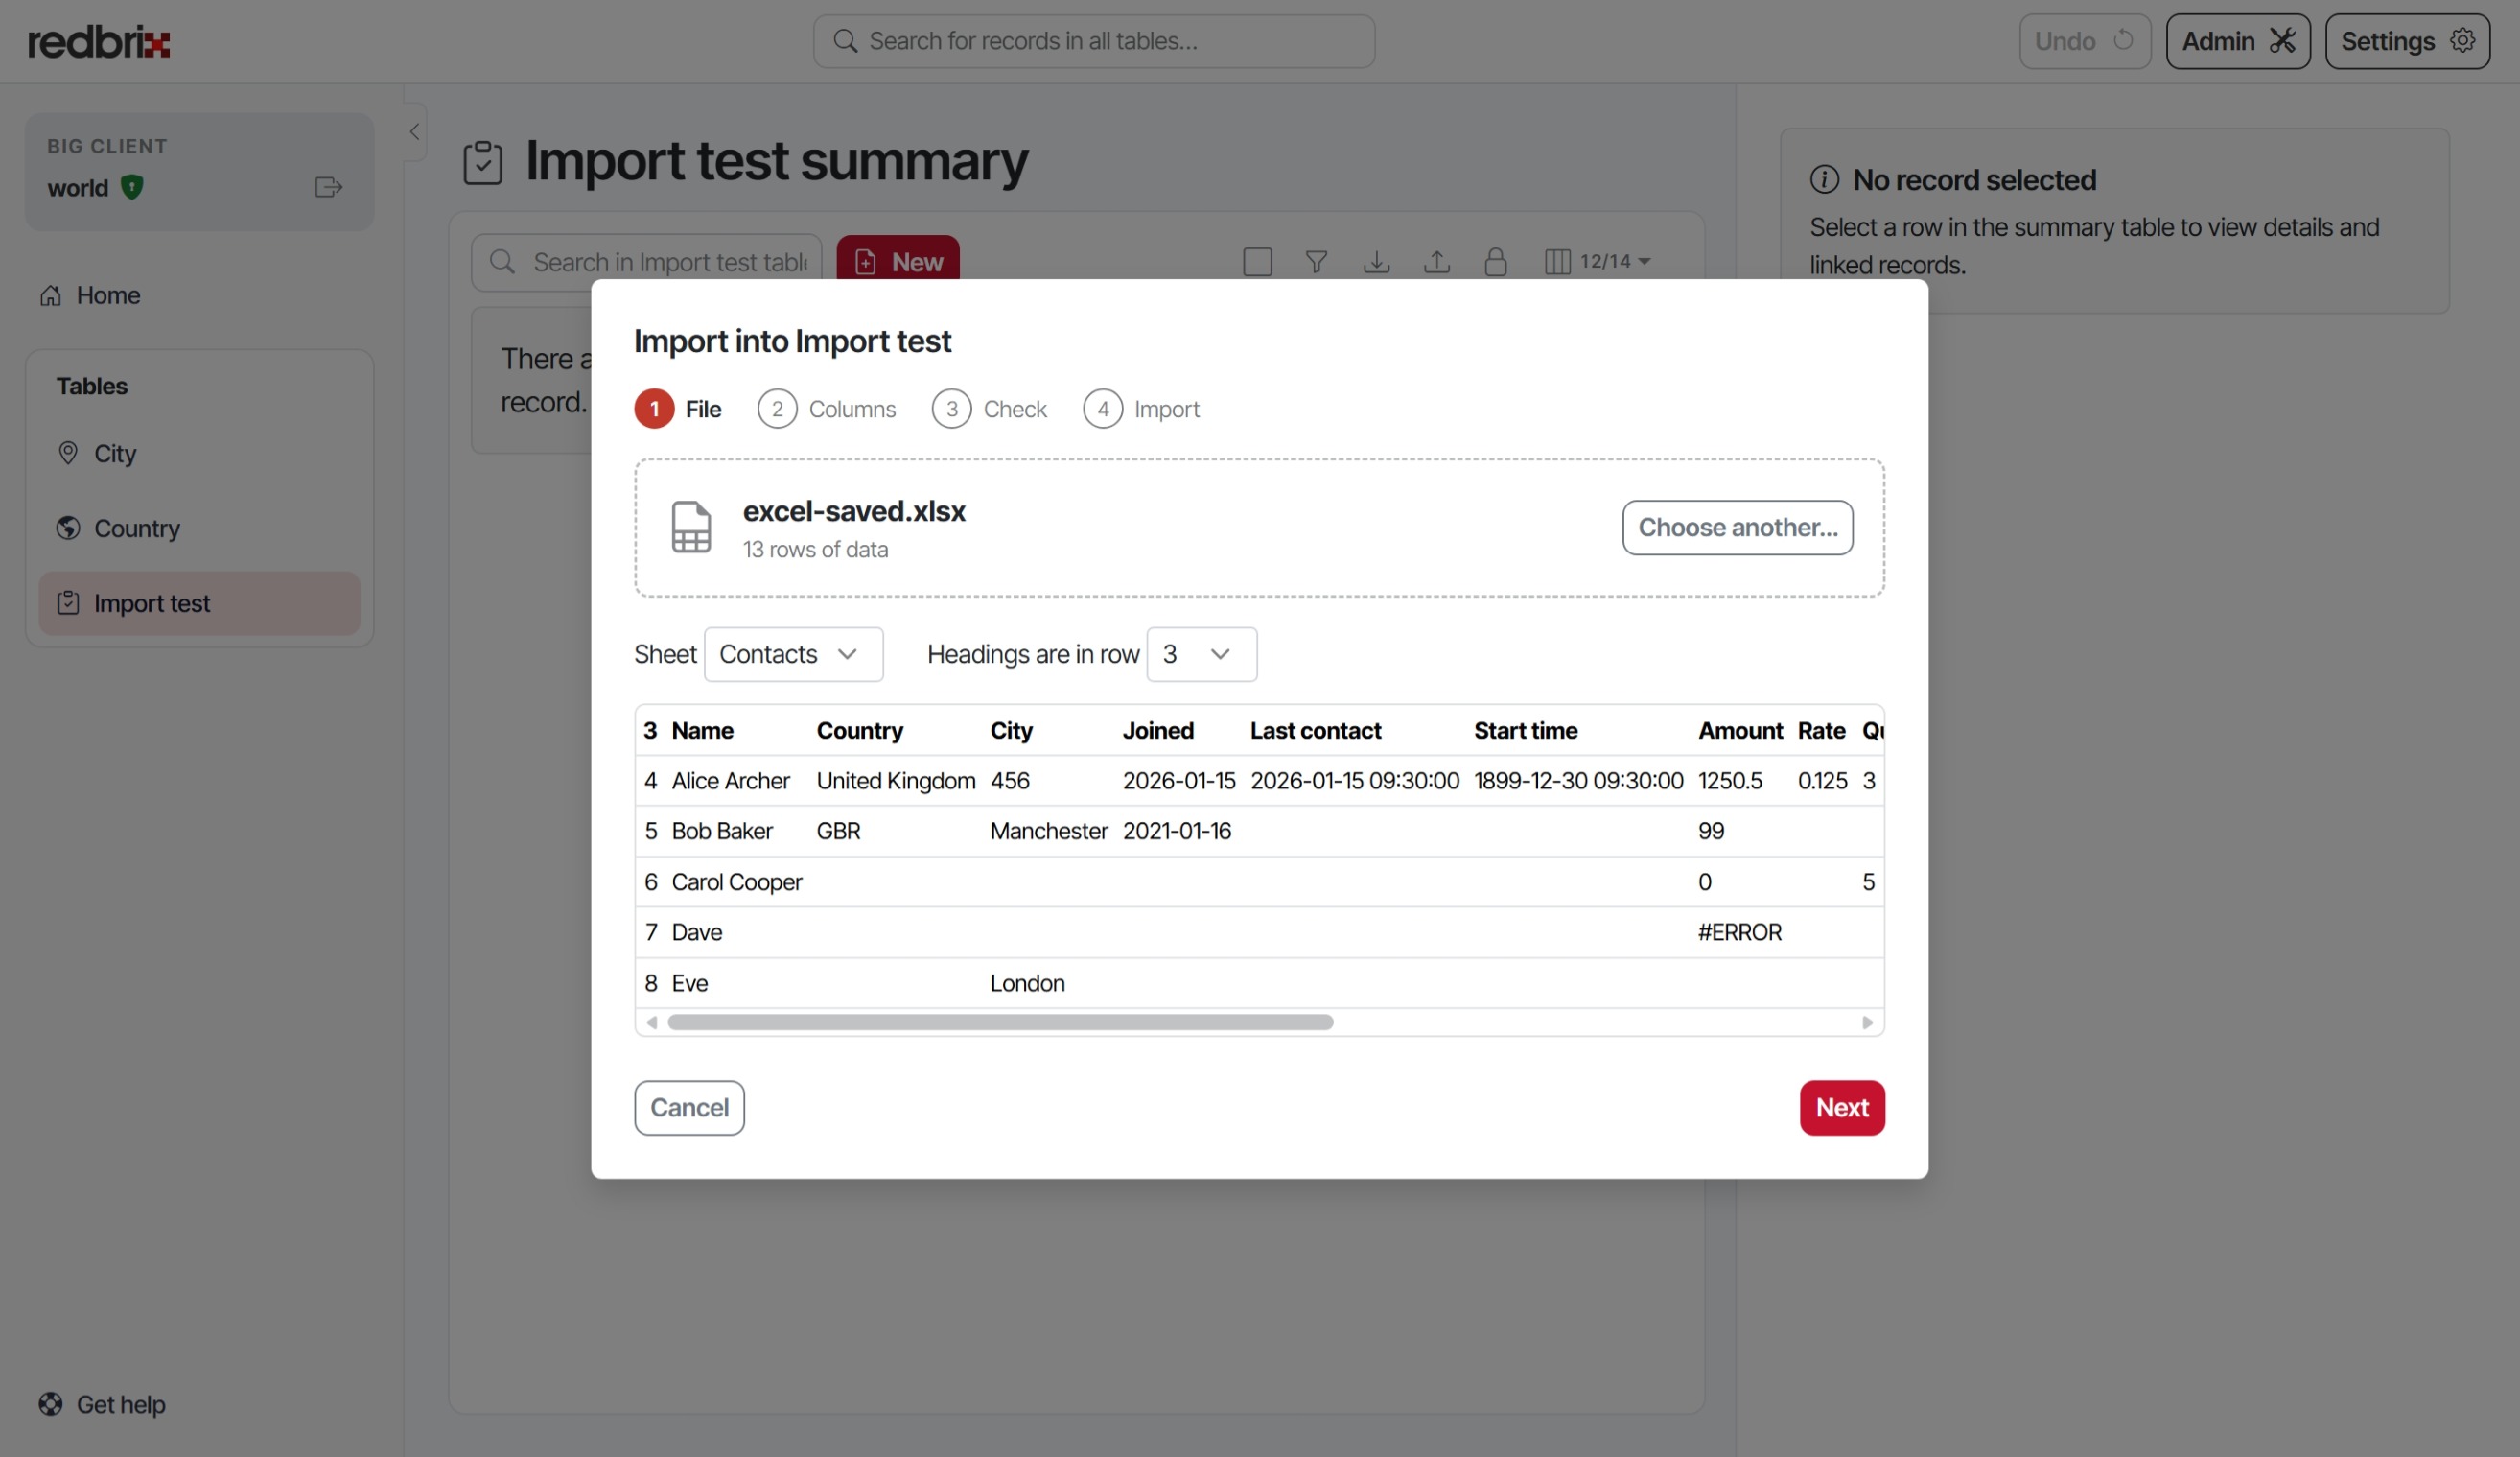The height and width of the screenshot is (1457, 2520).
Task: Click the New record button
Action: [x=898, y=259]
